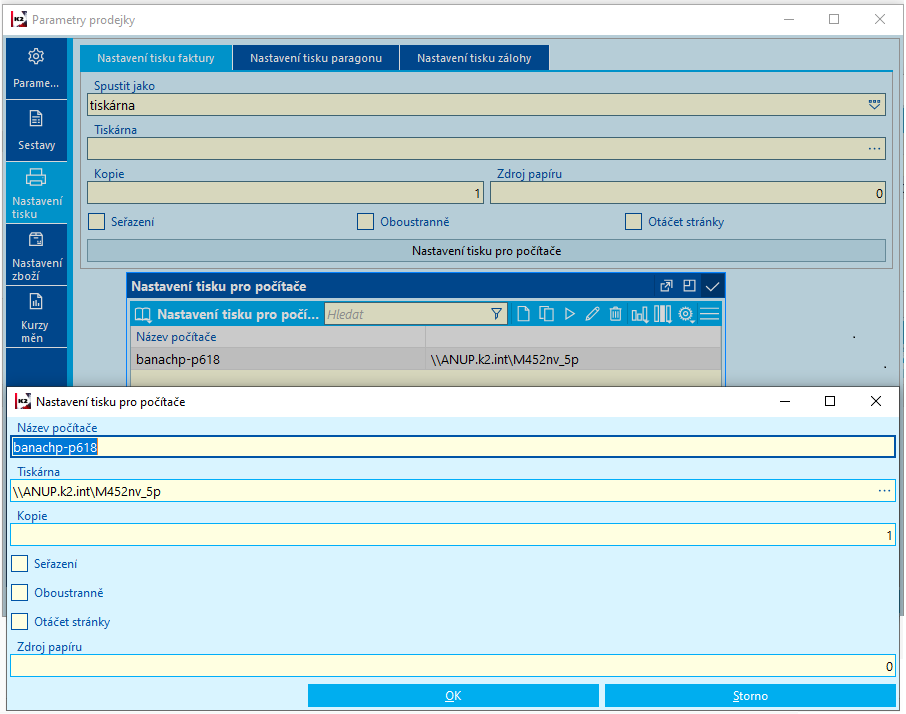
Task: Open the hamburger menu in grid toolbar
Action: click(710, 314)
